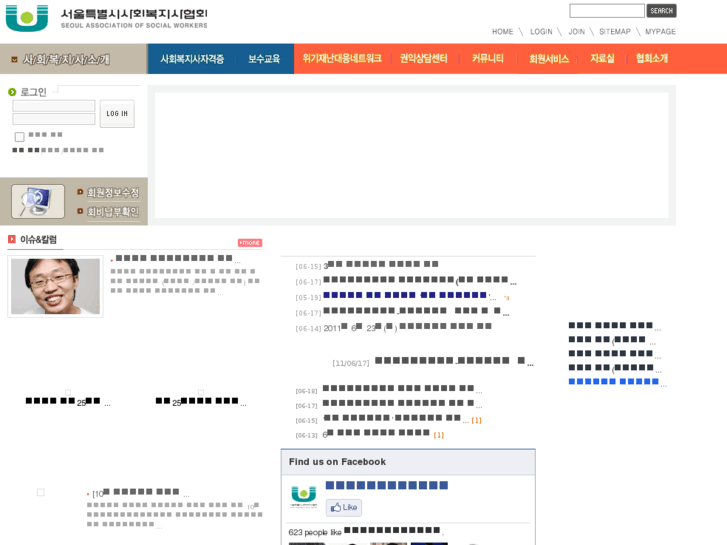Open the SITEMAP link
This screenshot has width=727, height=545.
point(615,32)
